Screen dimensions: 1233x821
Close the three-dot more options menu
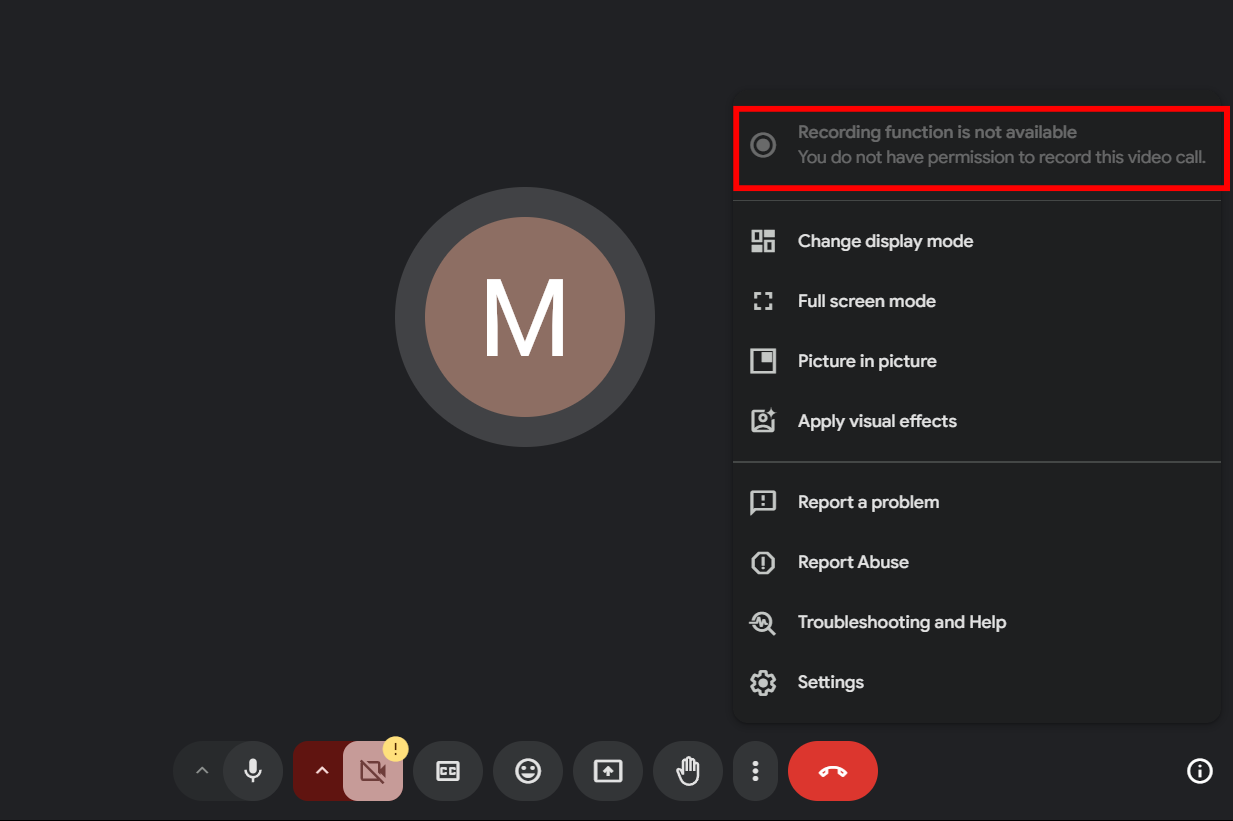point(756,771)
